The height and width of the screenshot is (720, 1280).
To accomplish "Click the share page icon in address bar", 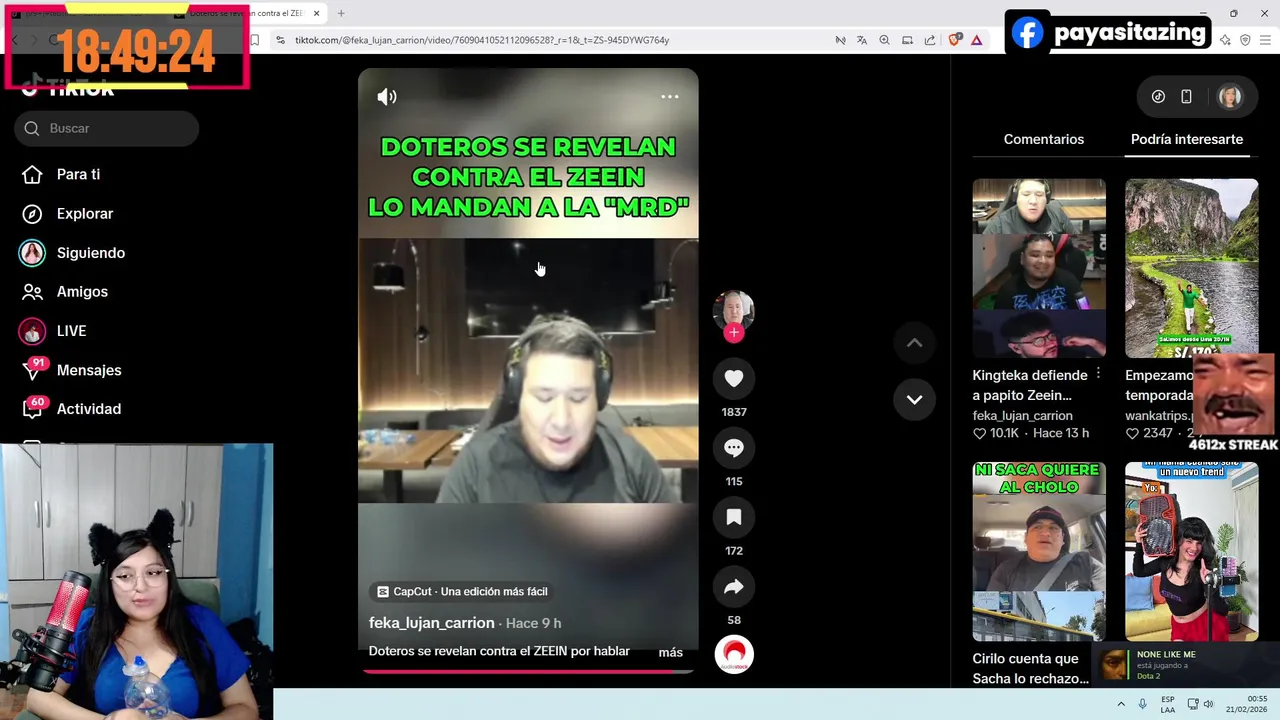I will click(930, 40).
